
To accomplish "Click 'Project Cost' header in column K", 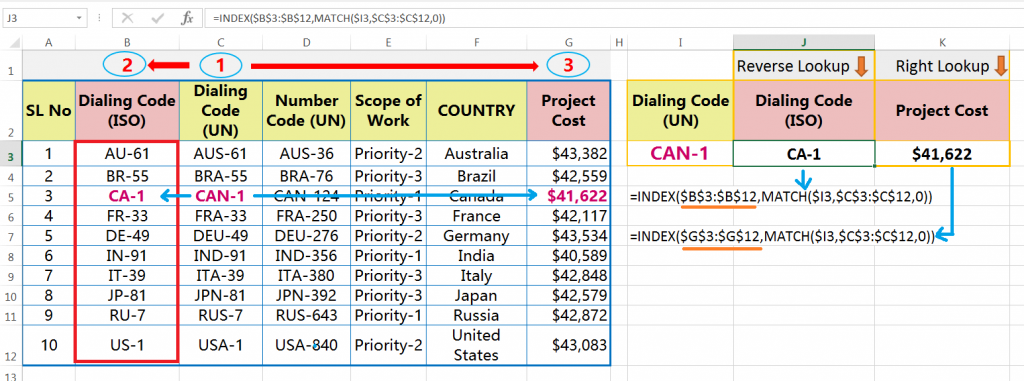I will [x=943, y=110].
